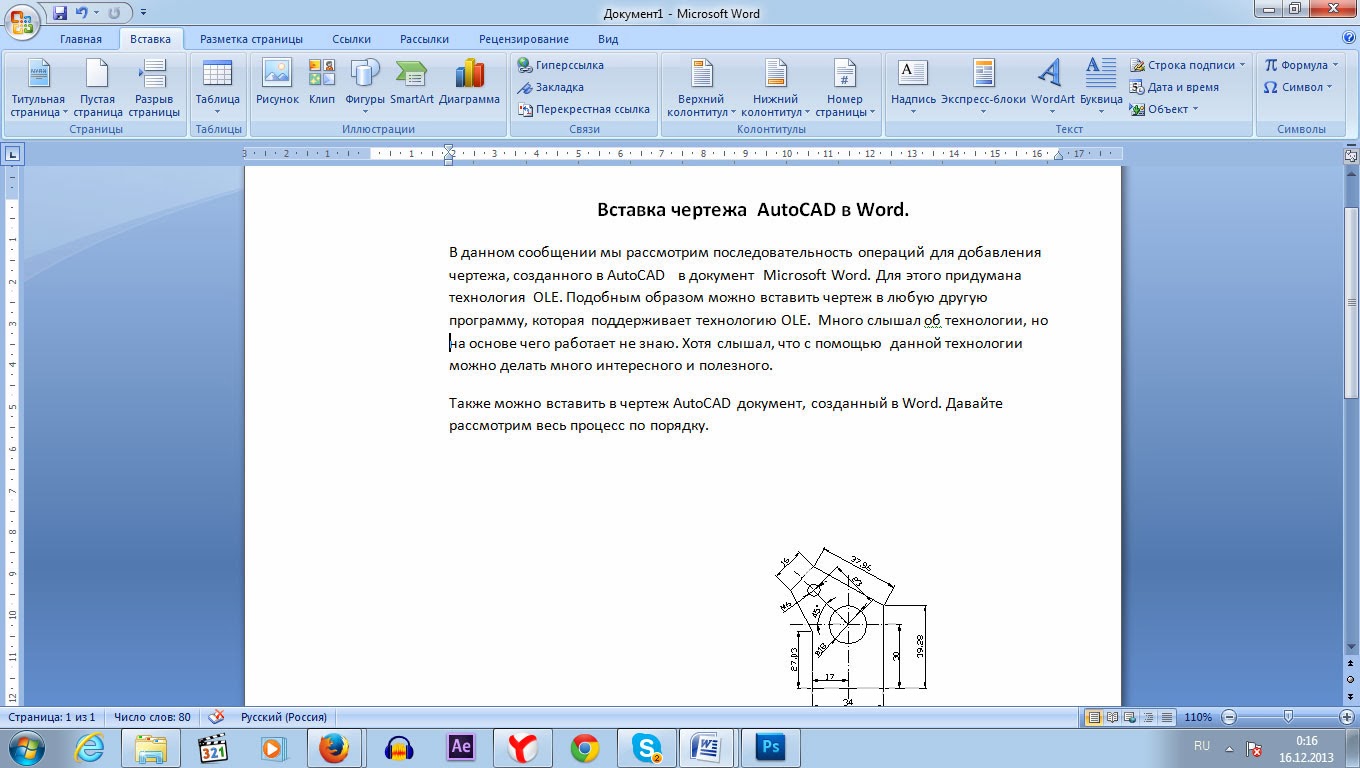Open Signature line (Строка подписи) dropdown
This screenshot has height=768, width=1360.
point(1189,65)
